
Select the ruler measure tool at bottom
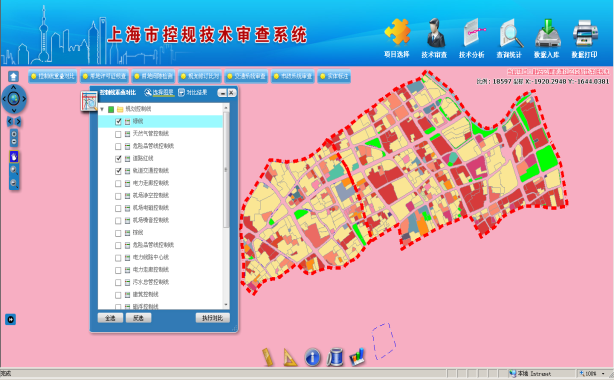[x=268, y=357]
